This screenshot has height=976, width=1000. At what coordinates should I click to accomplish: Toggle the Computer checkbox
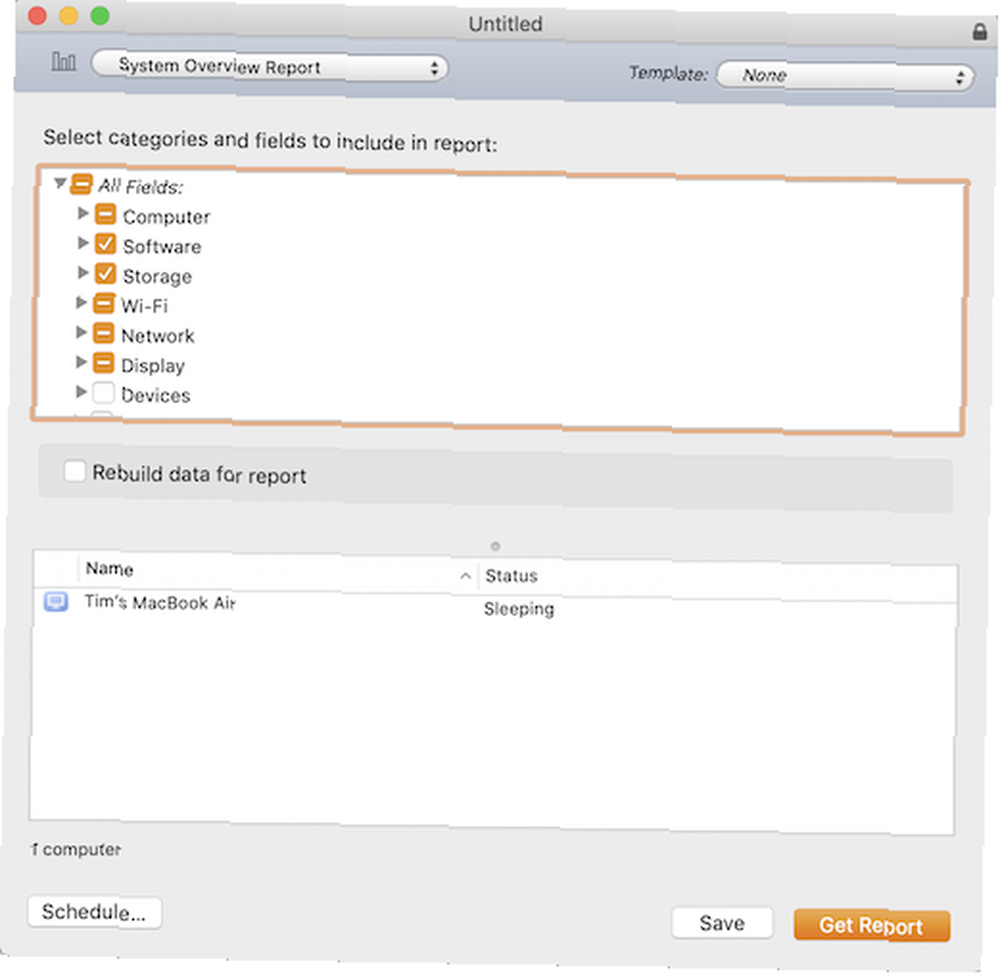(x=105, y=214)
